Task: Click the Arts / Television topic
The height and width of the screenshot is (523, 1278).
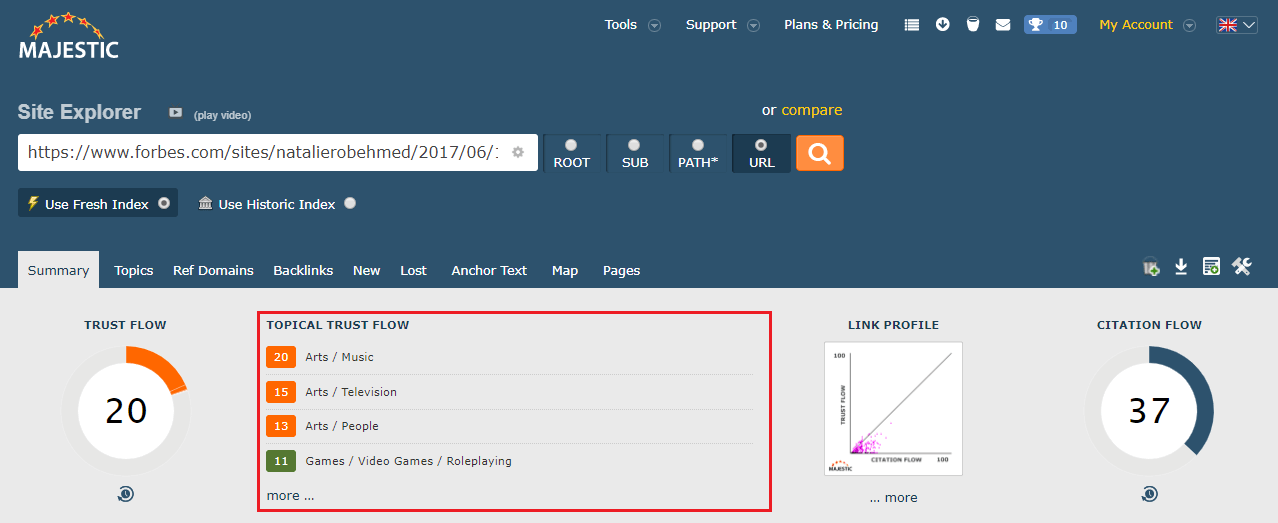Action: point(351,392)
